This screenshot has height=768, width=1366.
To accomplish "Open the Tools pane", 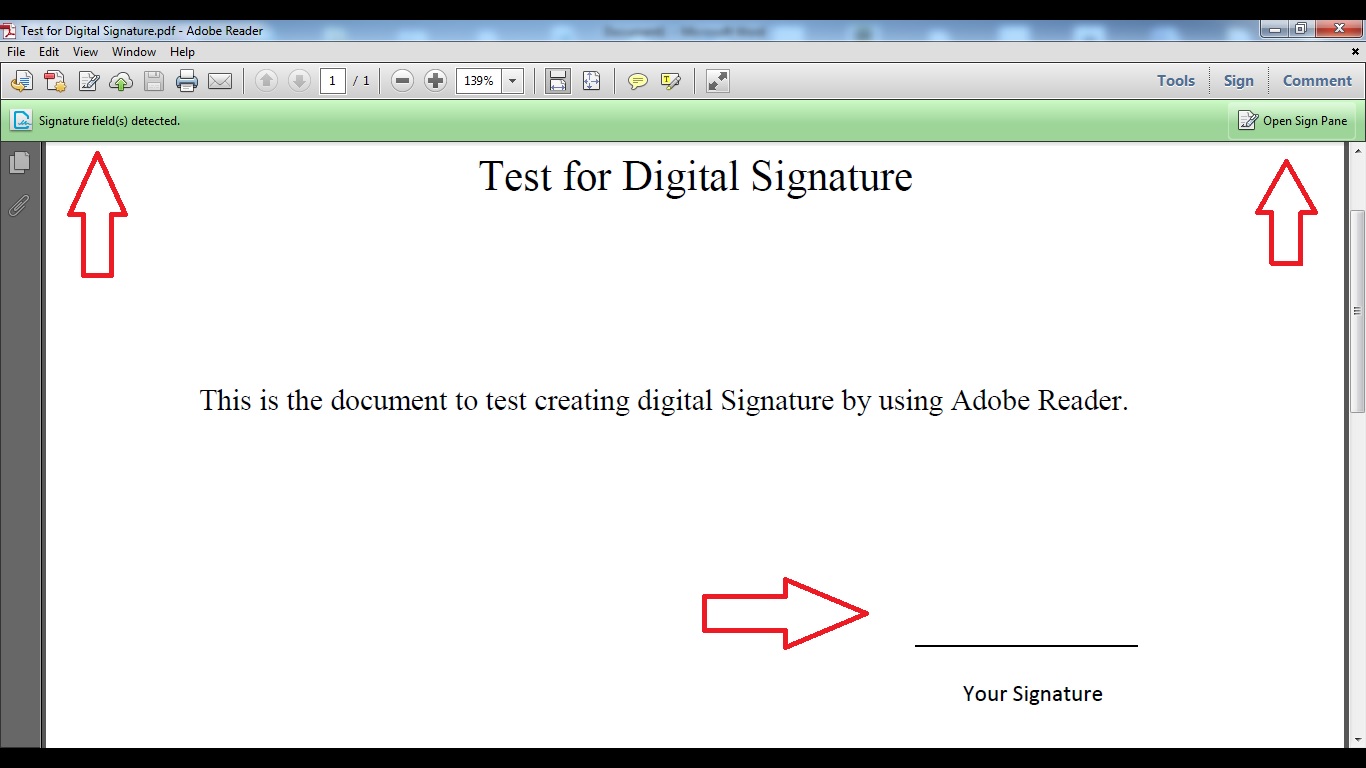I will (x=1176, y=80).
